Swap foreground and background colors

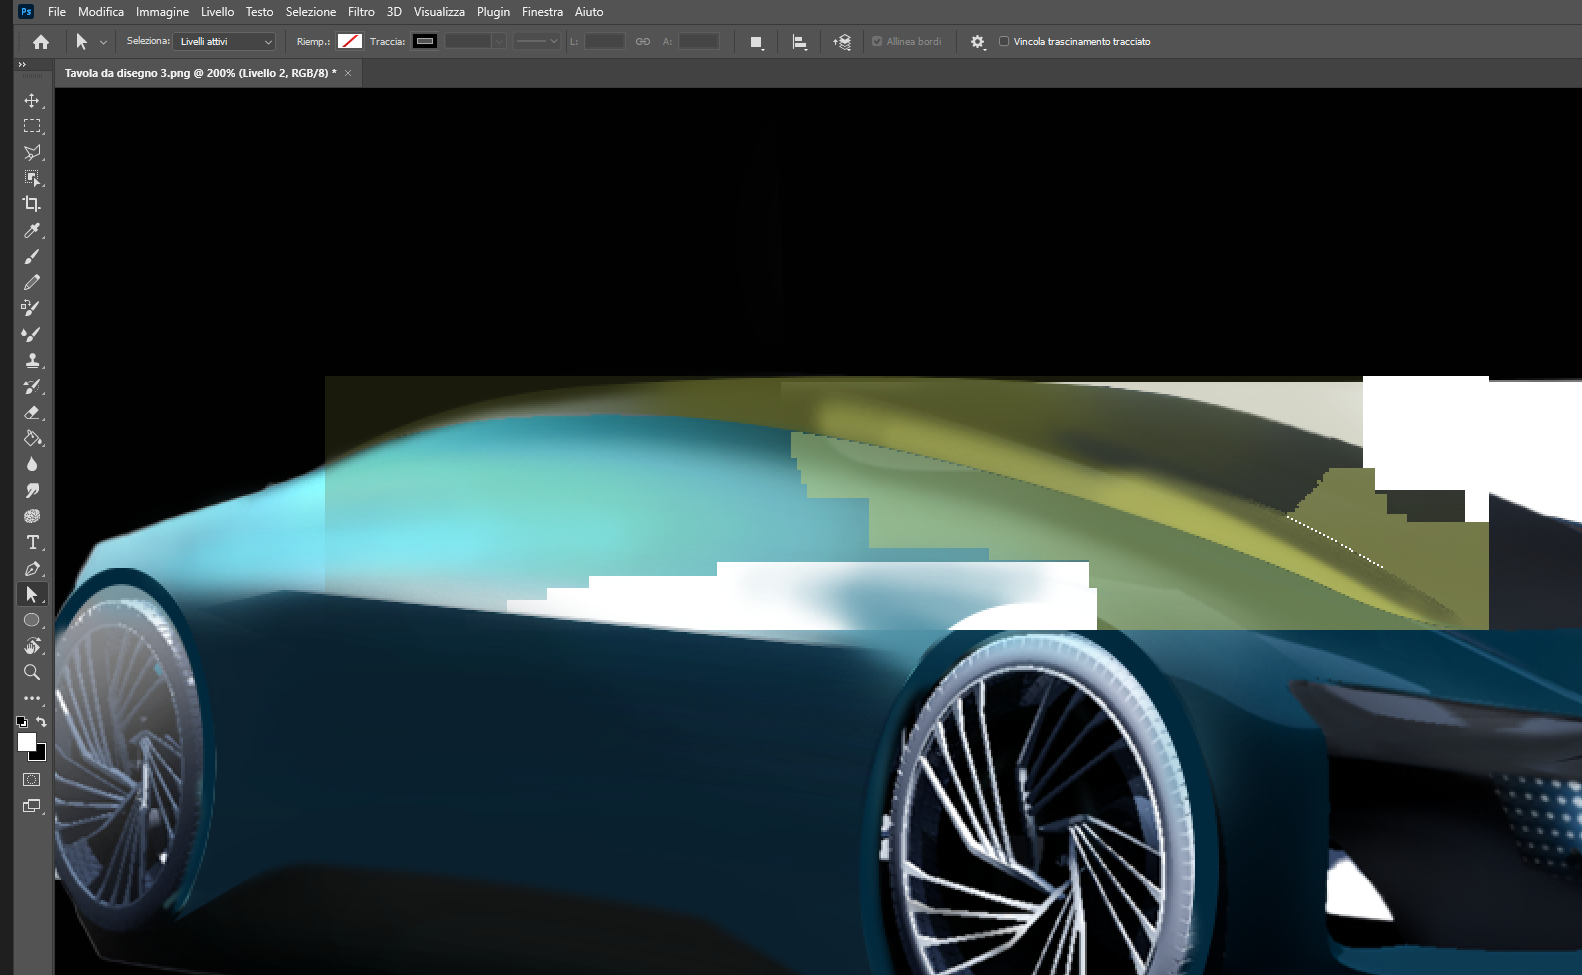41,721
